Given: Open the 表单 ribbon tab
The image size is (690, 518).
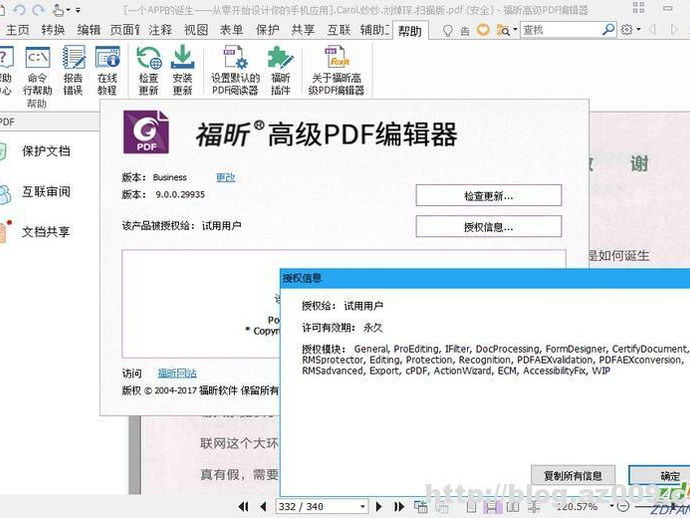Looking at the screenshot, I should (x=231, y=30).
